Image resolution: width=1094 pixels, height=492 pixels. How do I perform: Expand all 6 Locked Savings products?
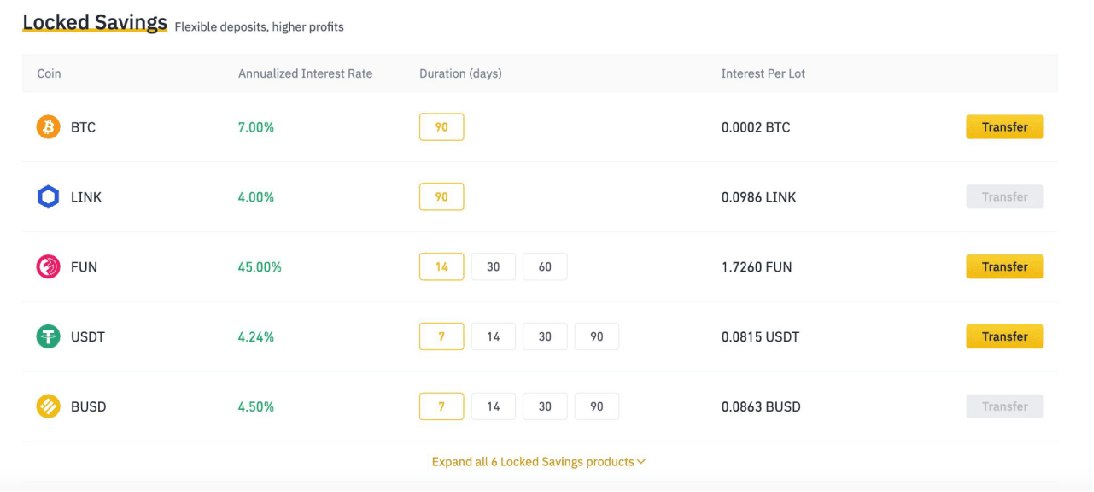click(x=533, y=462)
